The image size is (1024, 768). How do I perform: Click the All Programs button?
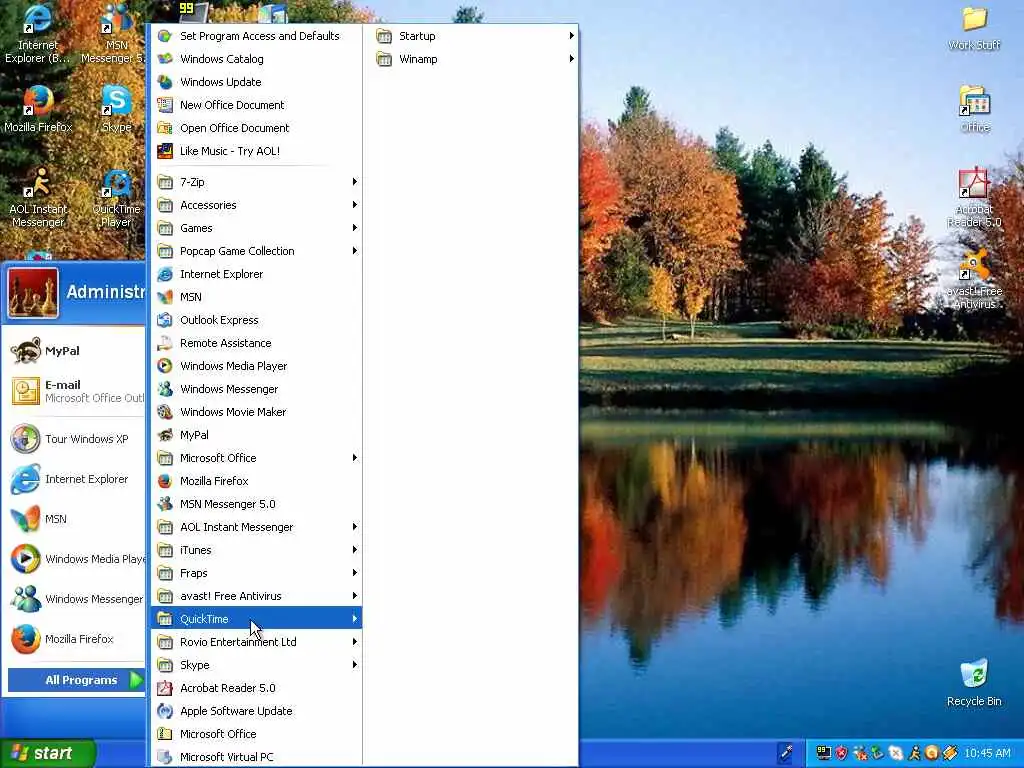(76, 680)
